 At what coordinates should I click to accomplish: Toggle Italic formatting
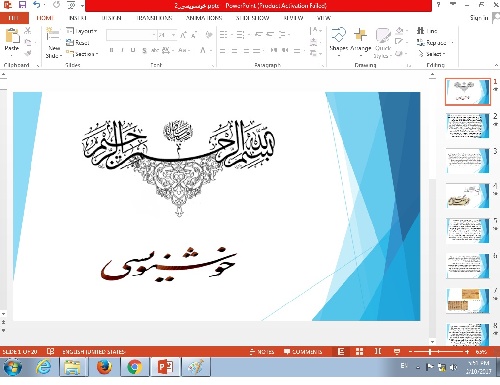click(122, 50)
